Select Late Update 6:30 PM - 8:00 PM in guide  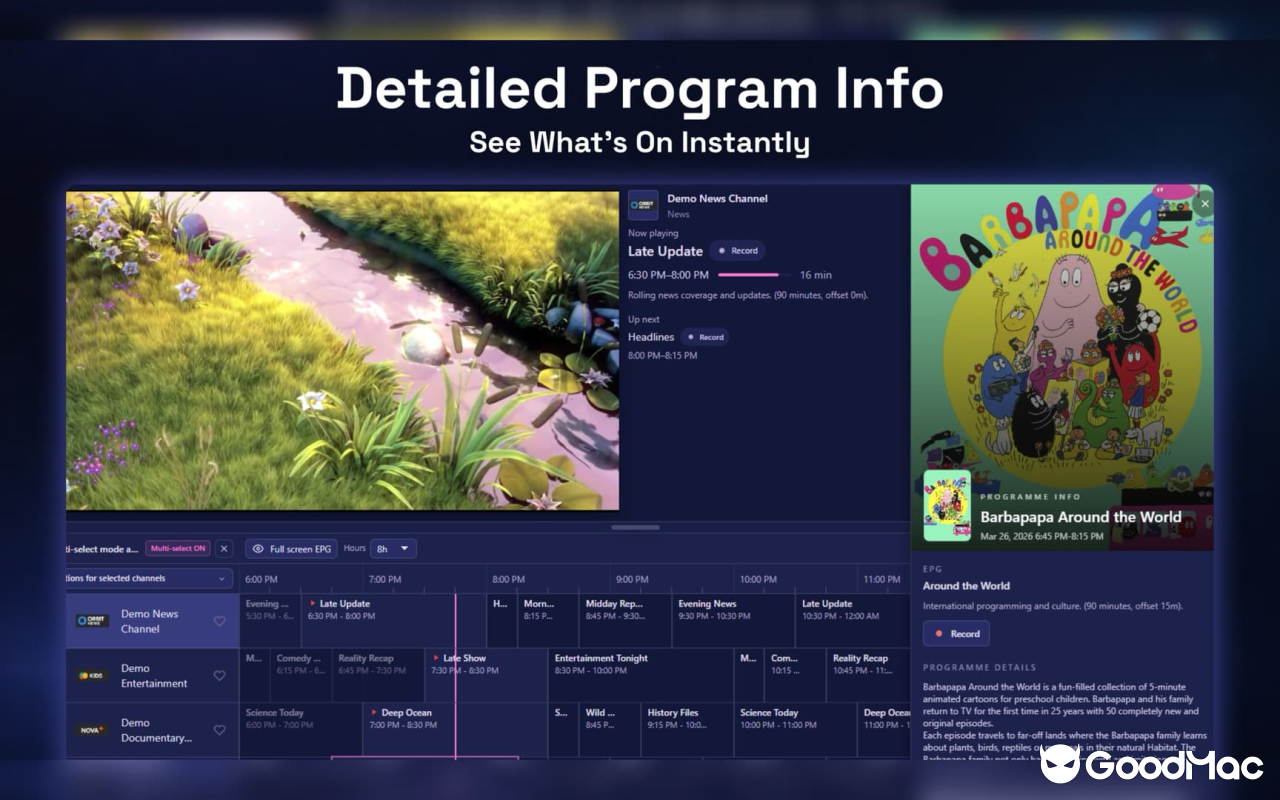pos(394,621)
